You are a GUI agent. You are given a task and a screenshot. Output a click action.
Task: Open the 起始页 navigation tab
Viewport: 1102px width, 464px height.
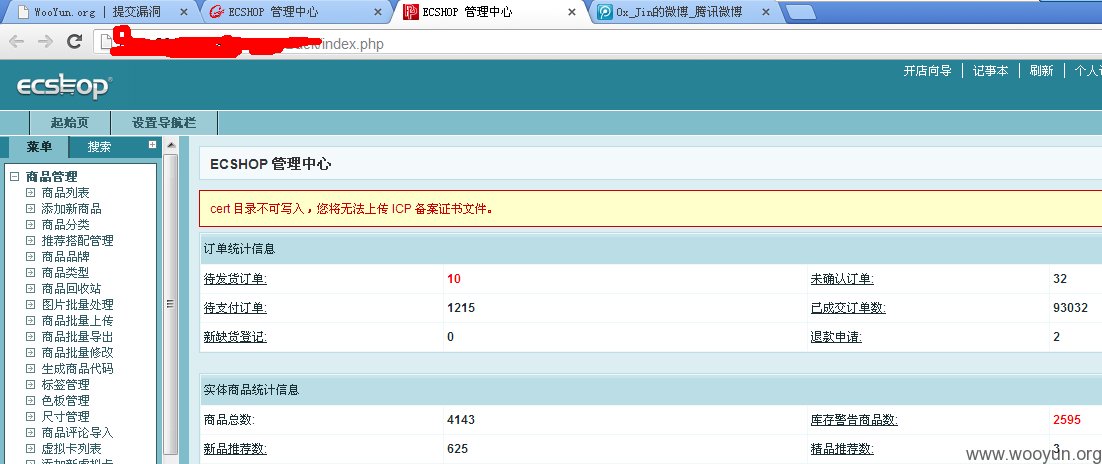click(70, 122)
